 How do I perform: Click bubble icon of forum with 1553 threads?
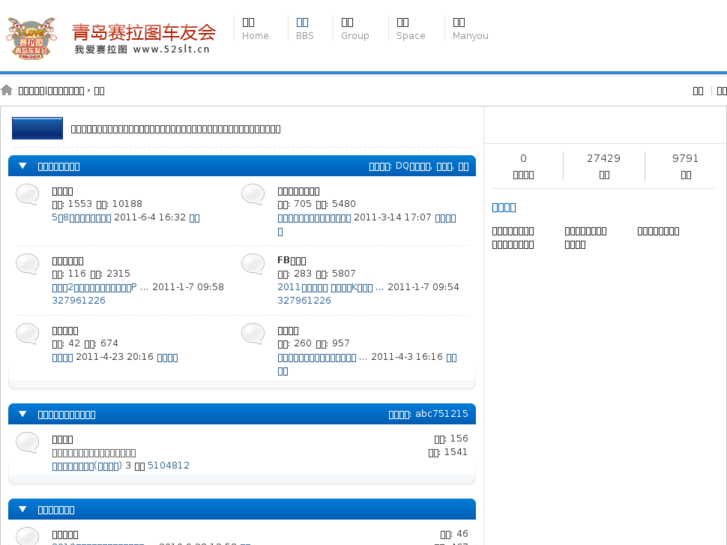click(x=27, y=194)
